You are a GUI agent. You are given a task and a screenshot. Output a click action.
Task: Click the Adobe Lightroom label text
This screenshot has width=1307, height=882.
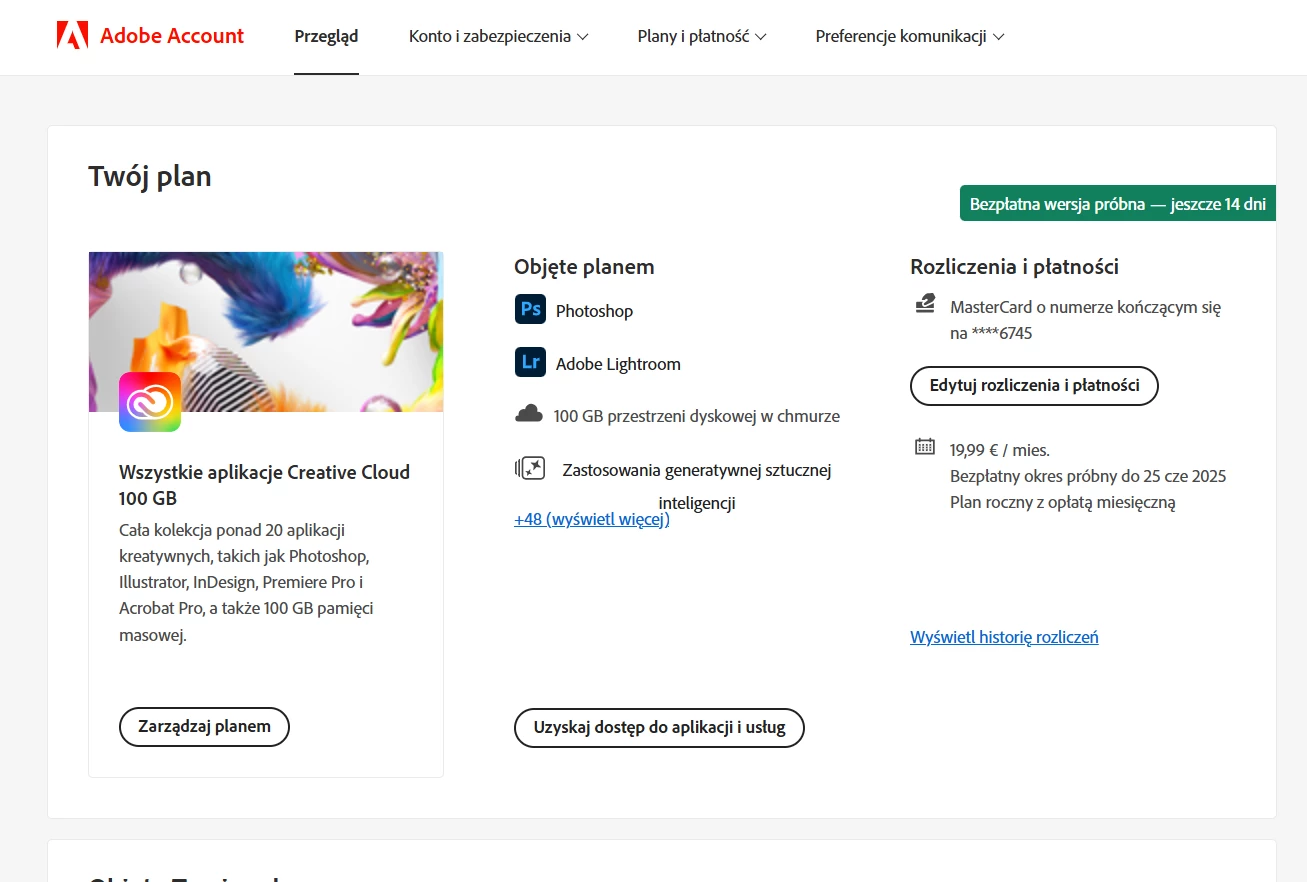(618, 364)
